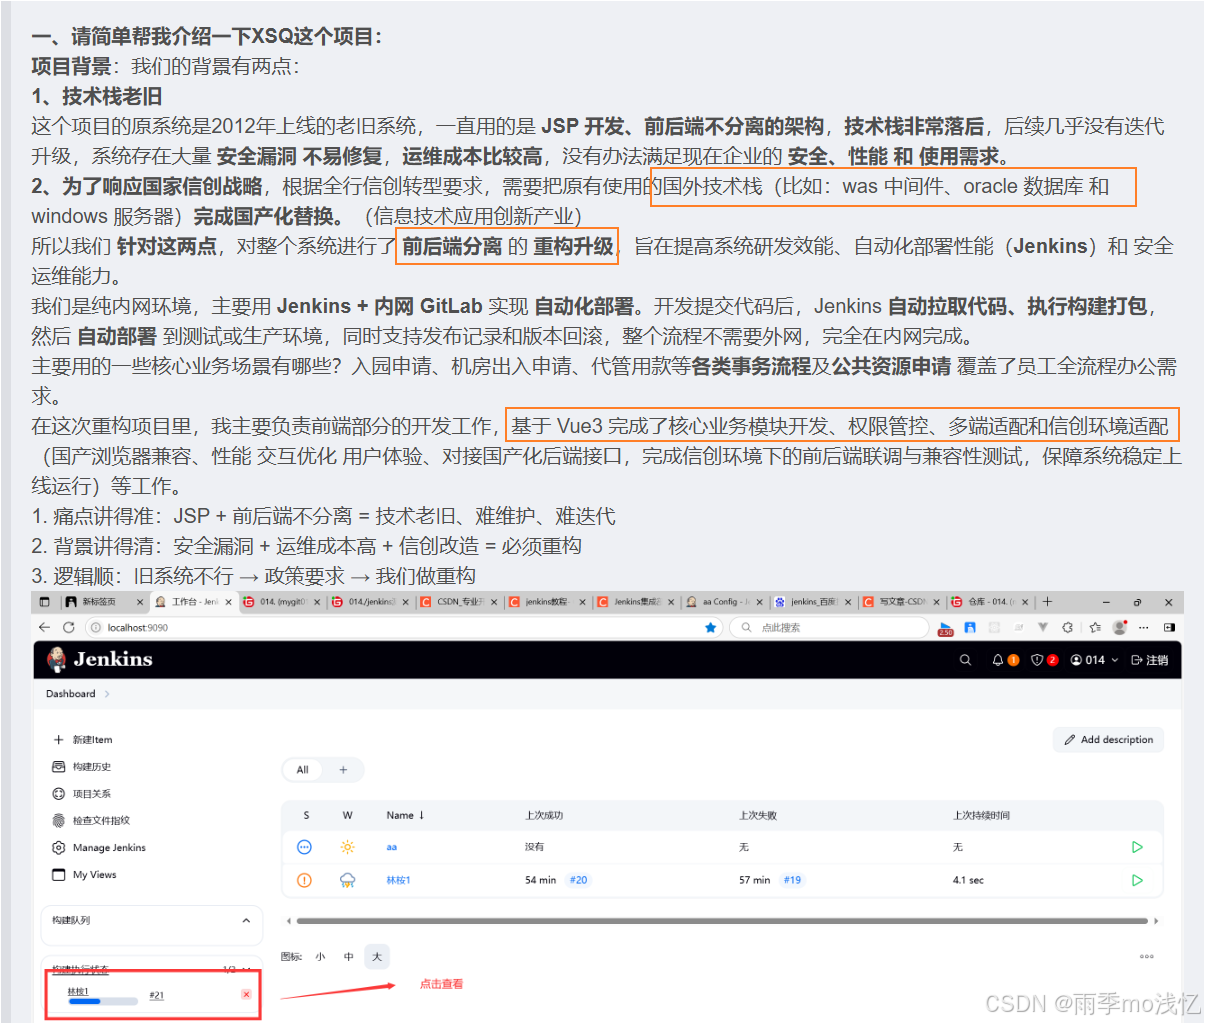Screen dimensions: 1205x1023
Task: Open a new browser tab
Action: (x=1047, y=602)
